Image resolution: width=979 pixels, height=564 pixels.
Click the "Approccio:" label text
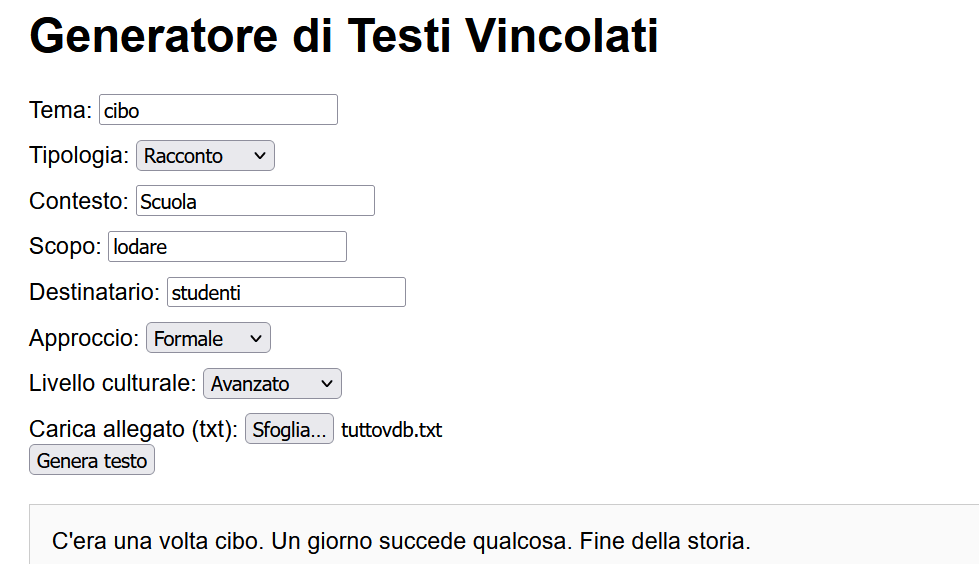click(x=84, y=339)
